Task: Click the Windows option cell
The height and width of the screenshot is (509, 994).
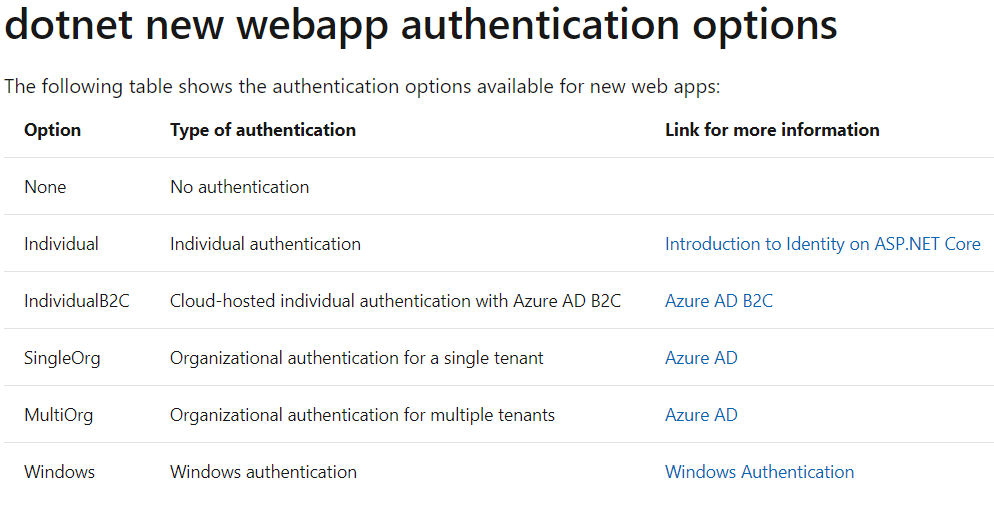Action: coord(59,472)
